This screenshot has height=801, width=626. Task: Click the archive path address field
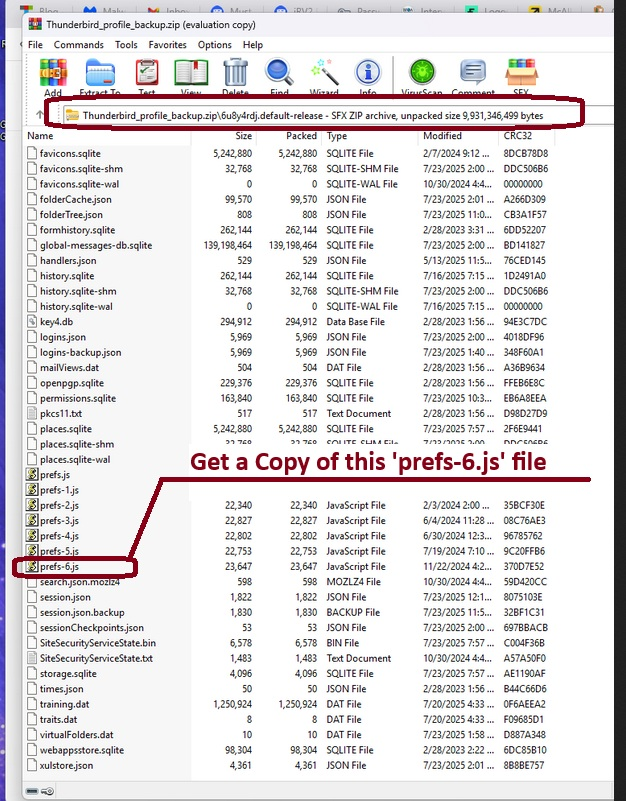[337, 115]
